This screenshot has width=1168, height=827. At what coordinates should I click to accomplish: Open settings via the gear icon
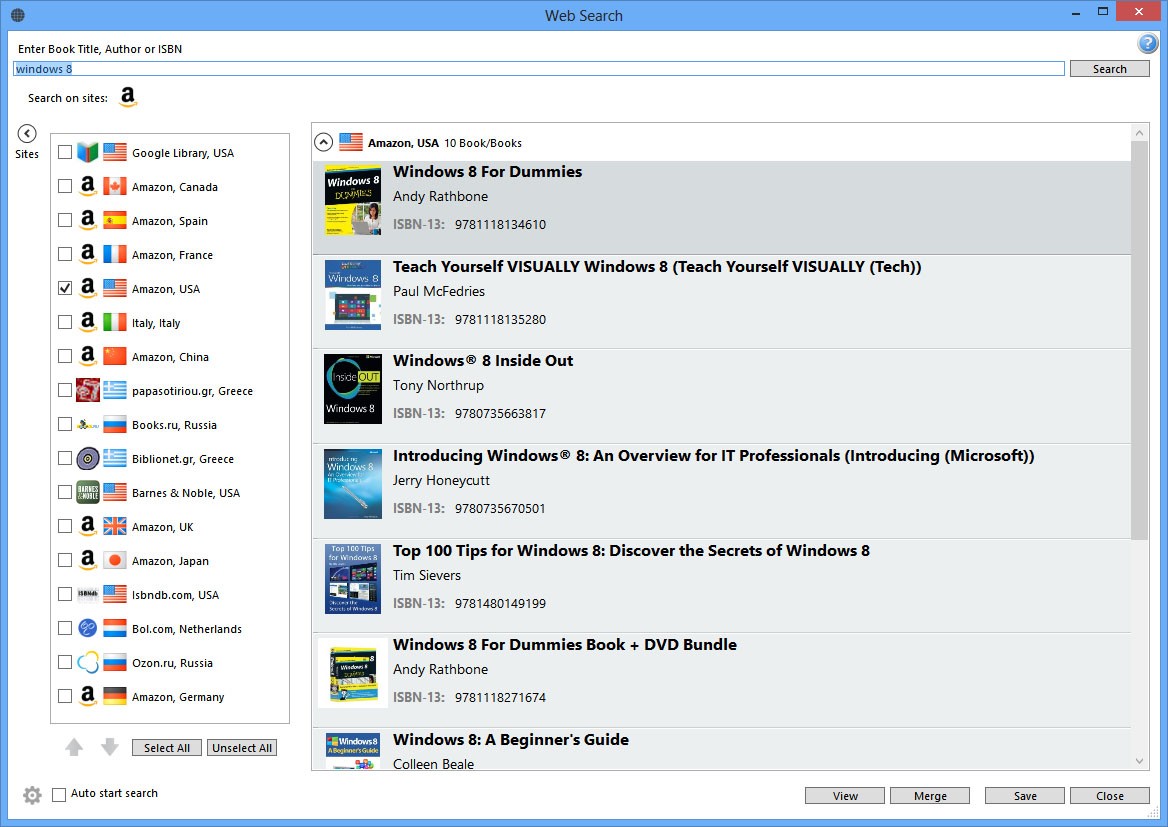[32, 795]
